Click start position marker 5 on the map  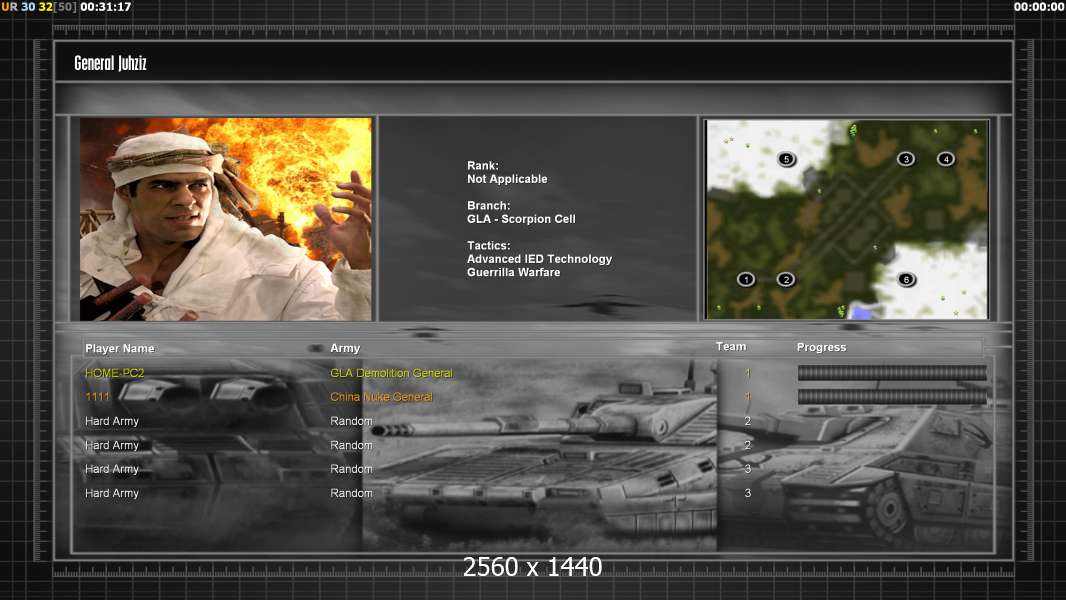pyautogui.click(x=786, y=160)
